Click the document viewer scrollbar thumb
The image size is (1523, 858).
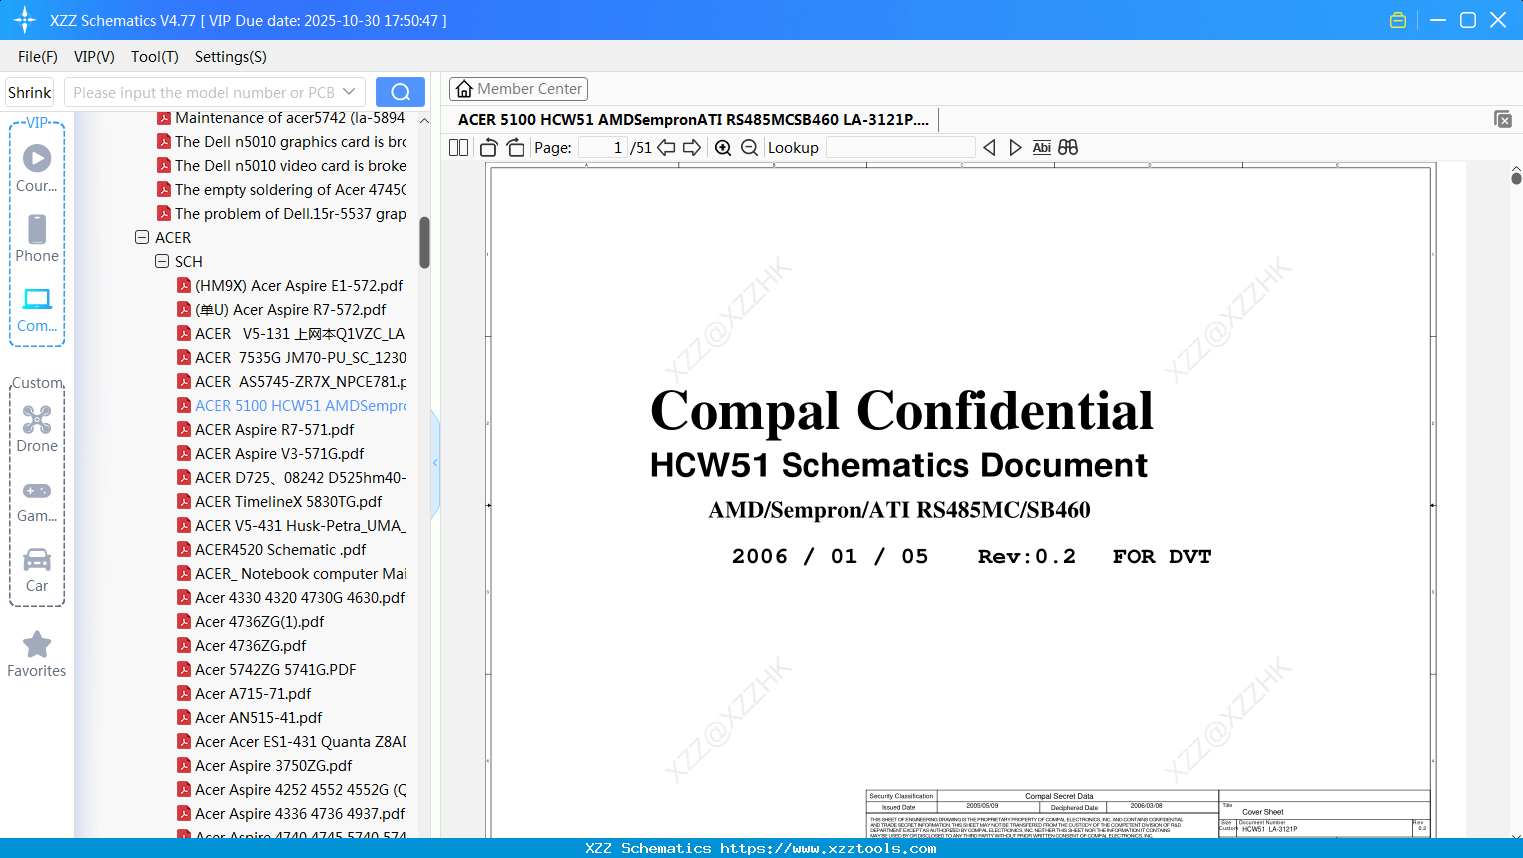[x=1516, y=178]
